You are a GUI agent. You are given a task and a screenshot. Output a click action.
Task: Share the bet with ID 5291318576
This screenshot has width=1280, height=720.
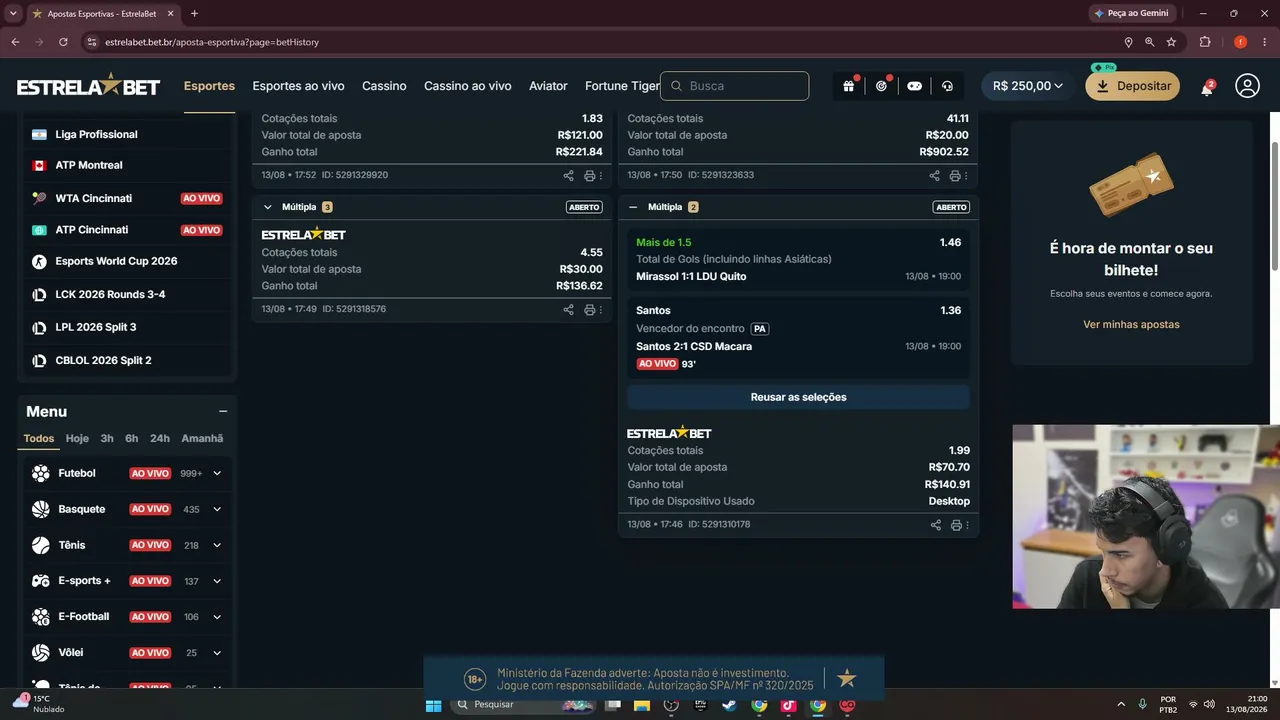click(x=568, y=309)
